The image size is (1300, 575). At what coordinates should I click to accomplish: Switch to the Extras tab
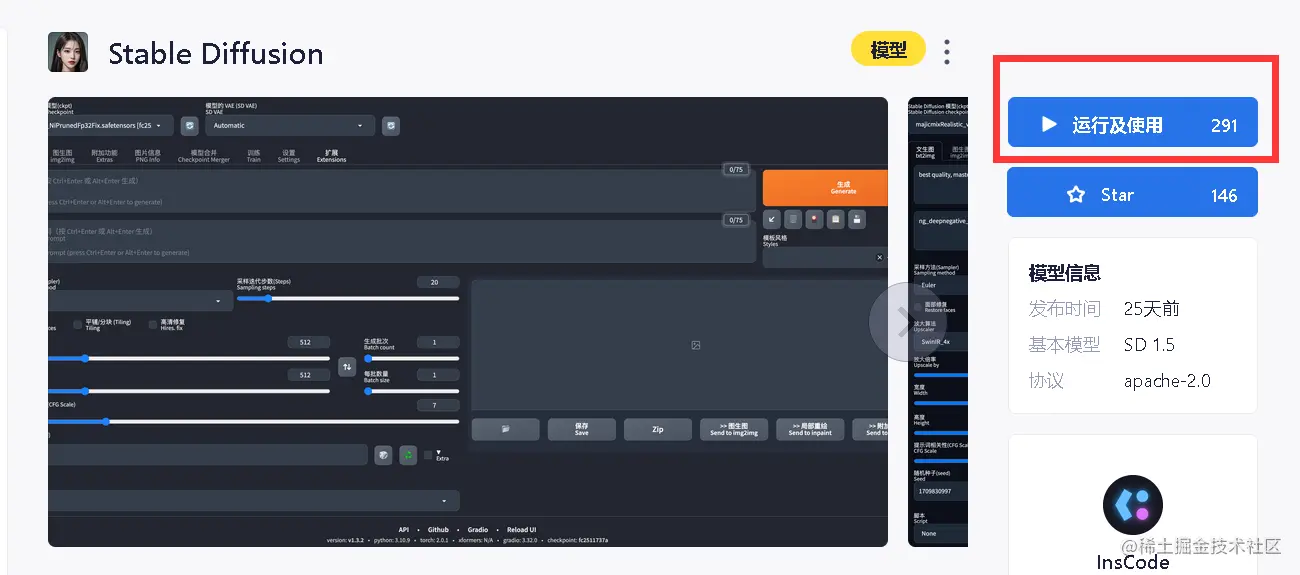(x=104, y=156)
